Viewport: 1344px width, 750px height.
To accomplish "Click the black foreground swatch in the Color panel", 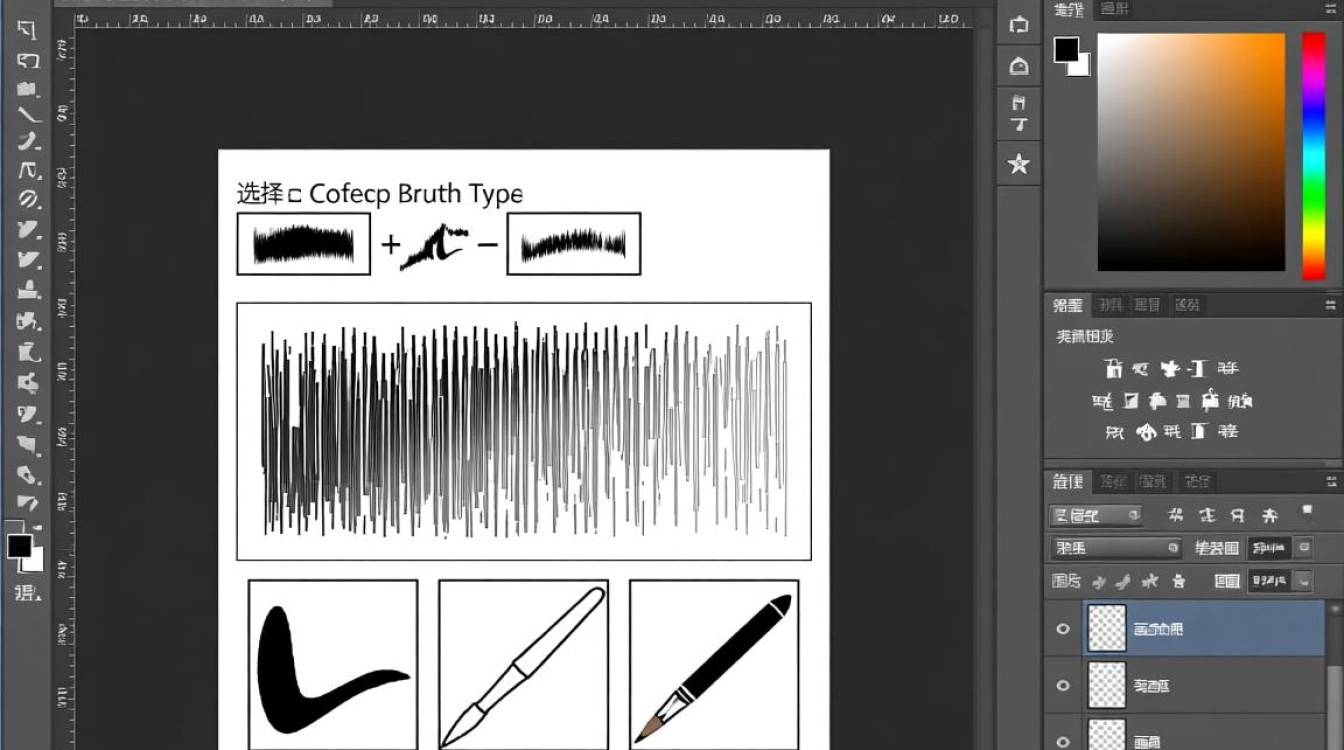I will pos(1066,50).
